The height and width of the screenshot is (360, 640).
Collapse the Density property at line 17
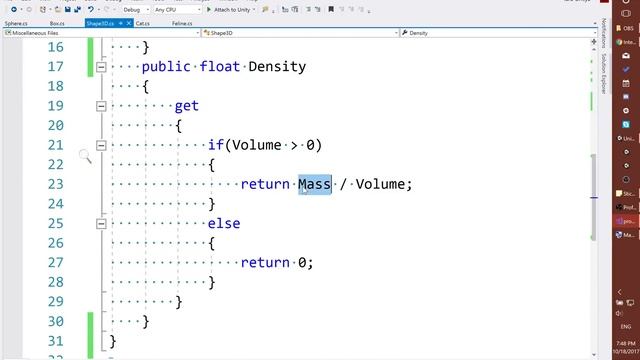[101, 67]
